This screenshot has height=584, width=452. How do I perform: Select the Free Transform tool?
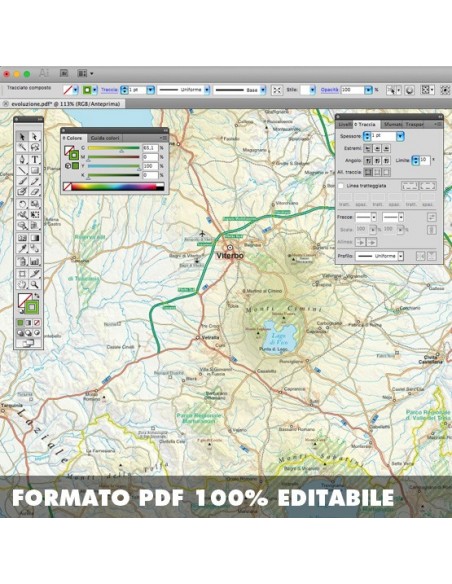click(35, 215)
